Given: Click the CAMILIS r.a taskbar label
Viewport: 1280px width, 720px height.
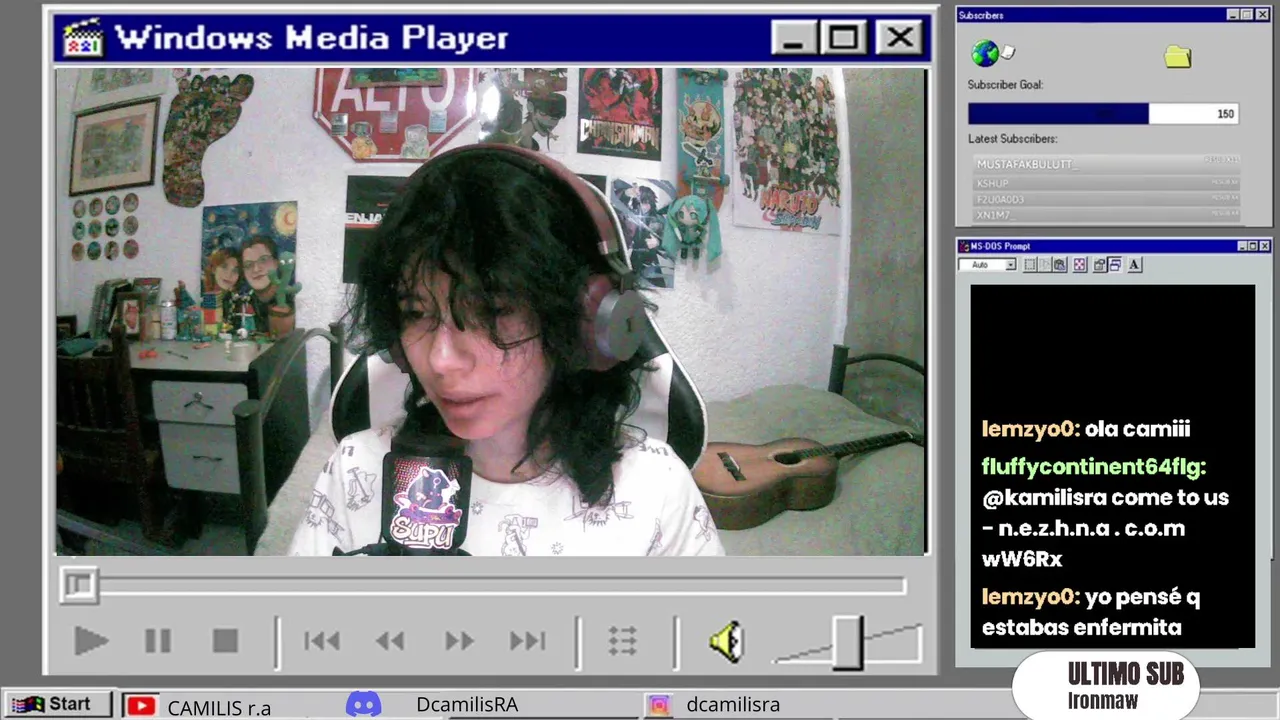Looking at the screenshot, I should 219,707.
